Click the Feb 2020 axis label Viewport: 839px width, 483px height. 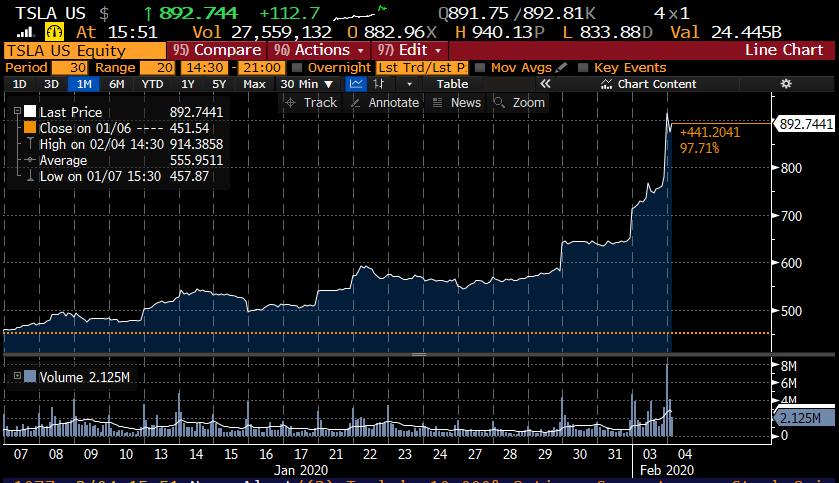click(x=667, y=470)
